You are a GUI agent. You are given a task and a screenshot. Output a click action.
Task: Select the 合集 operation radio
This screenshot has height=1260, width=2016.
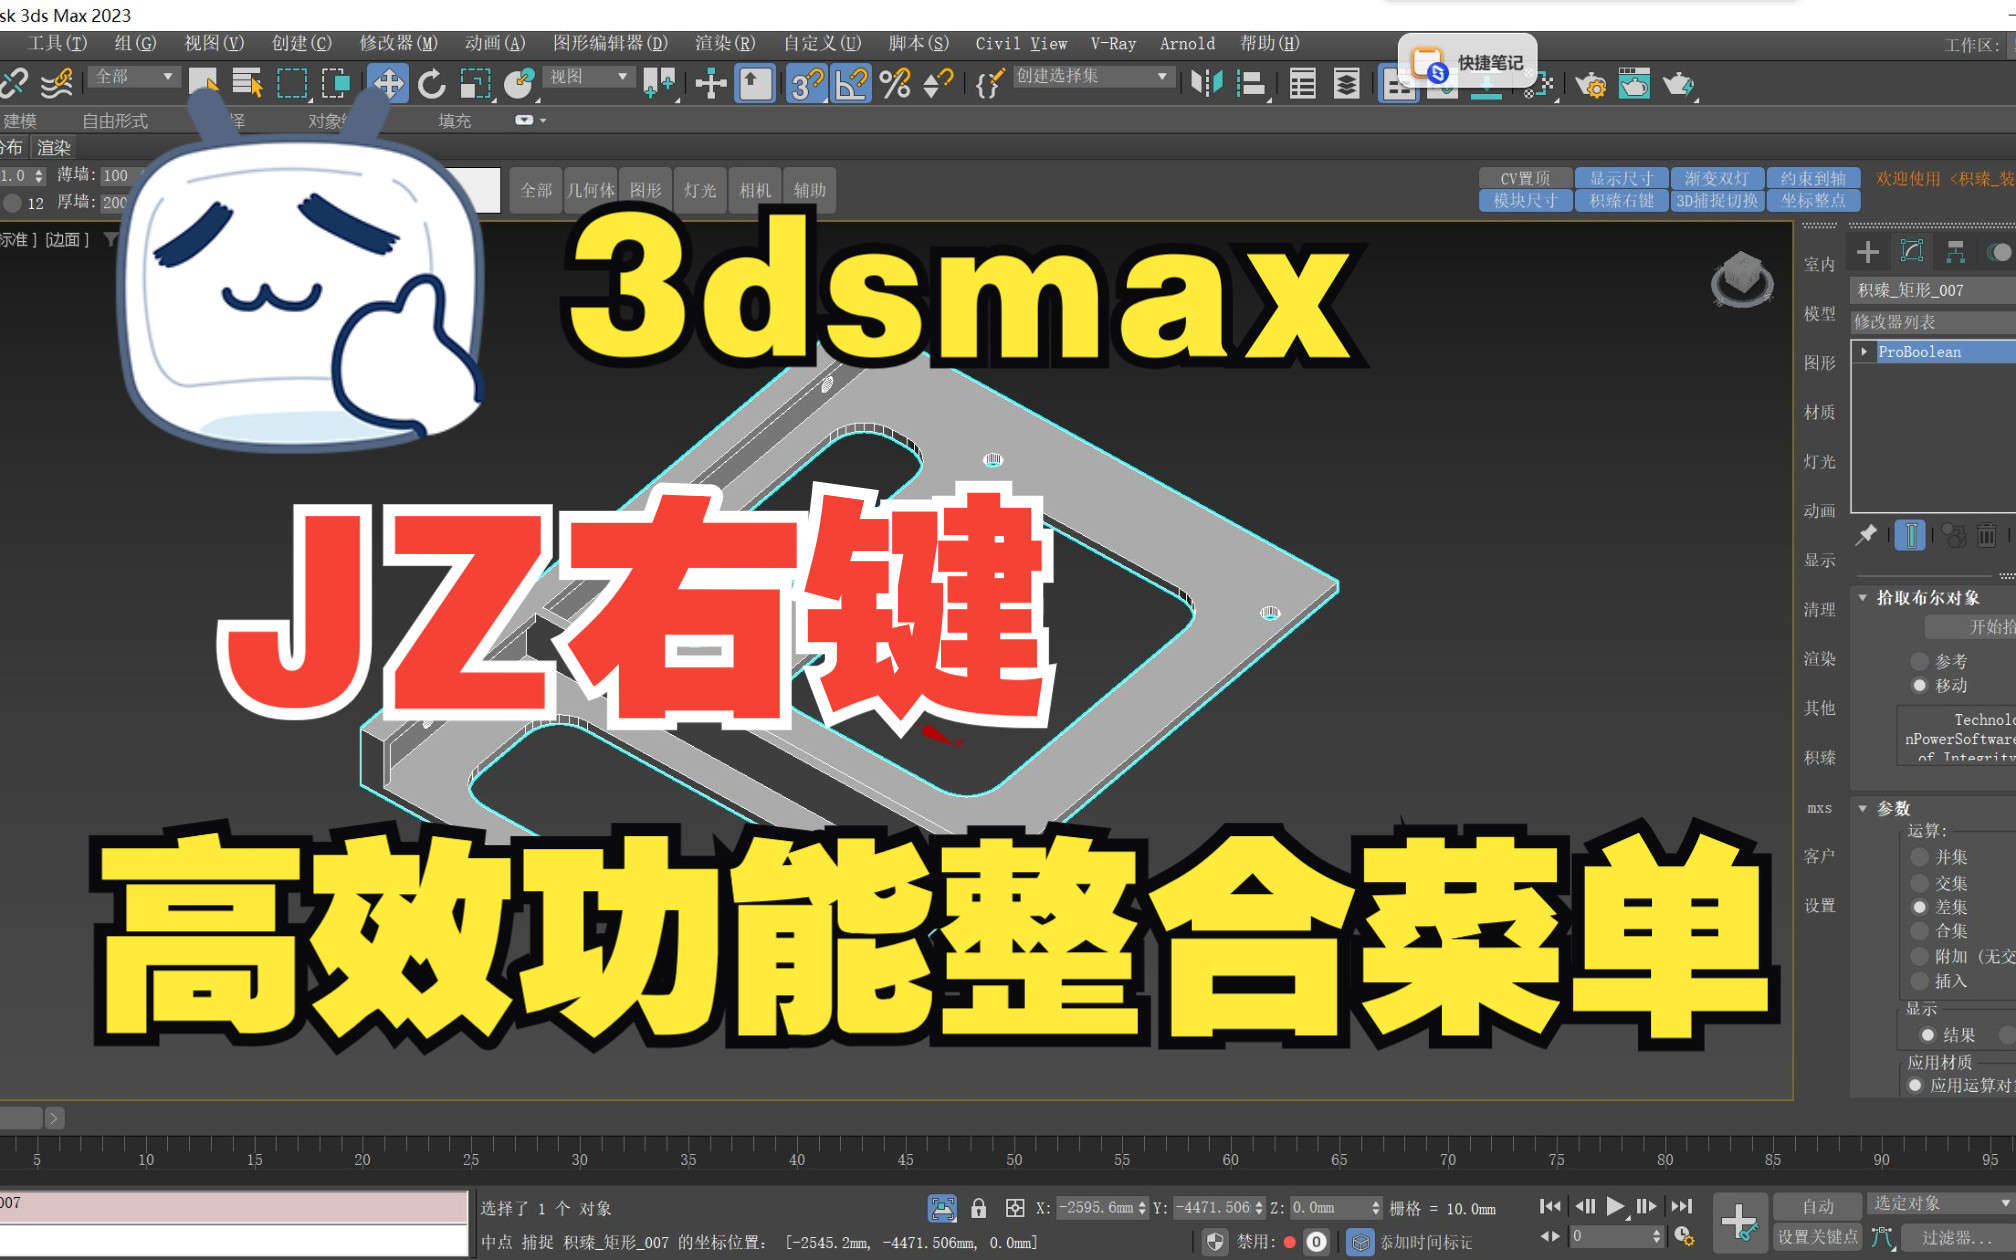point(1919,931)
